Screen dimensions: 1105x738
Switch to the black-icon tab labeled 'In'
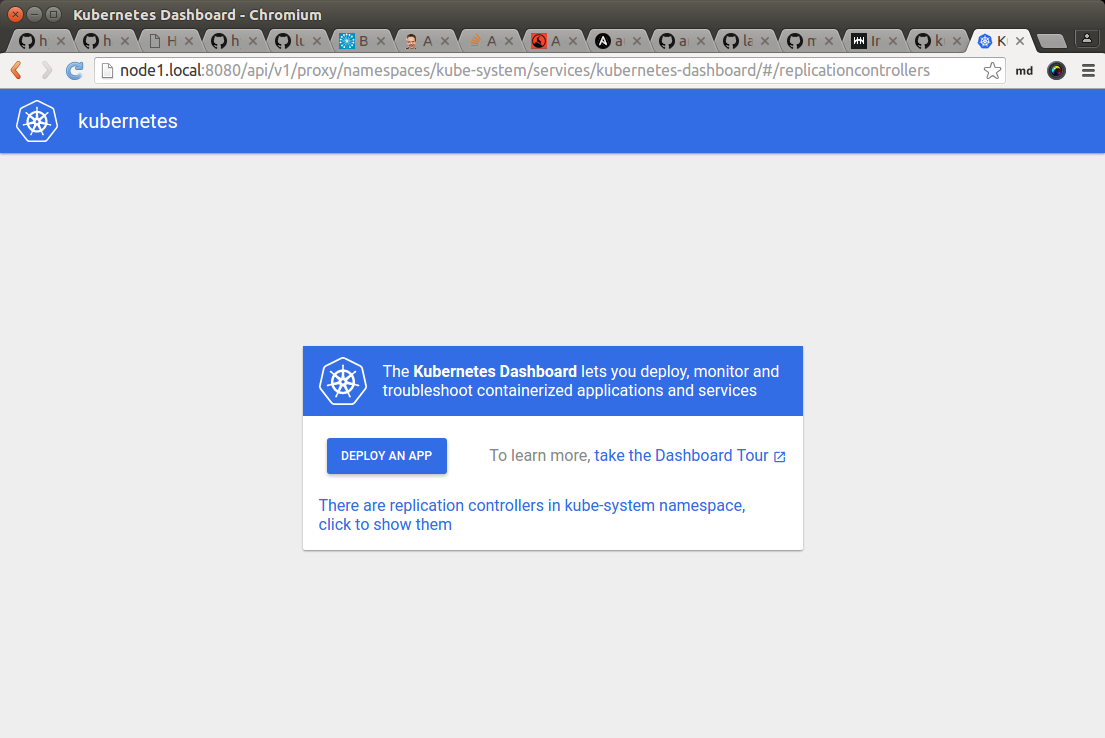(875, 41)
